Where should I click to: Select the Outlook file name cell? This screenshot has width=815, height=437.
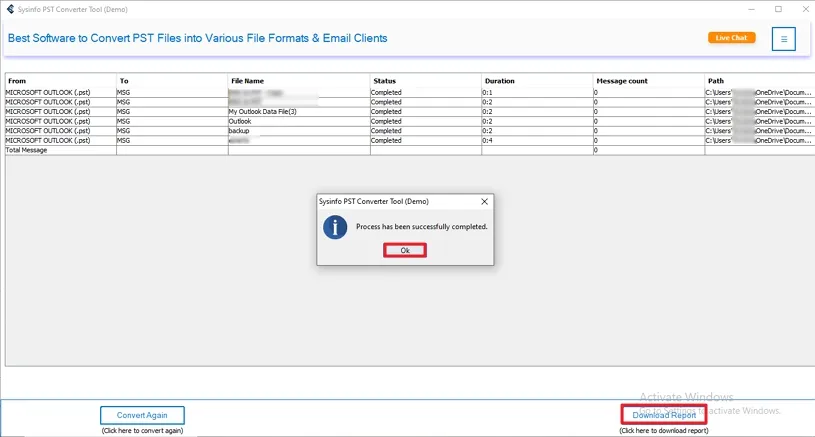[x=299, y=121]
